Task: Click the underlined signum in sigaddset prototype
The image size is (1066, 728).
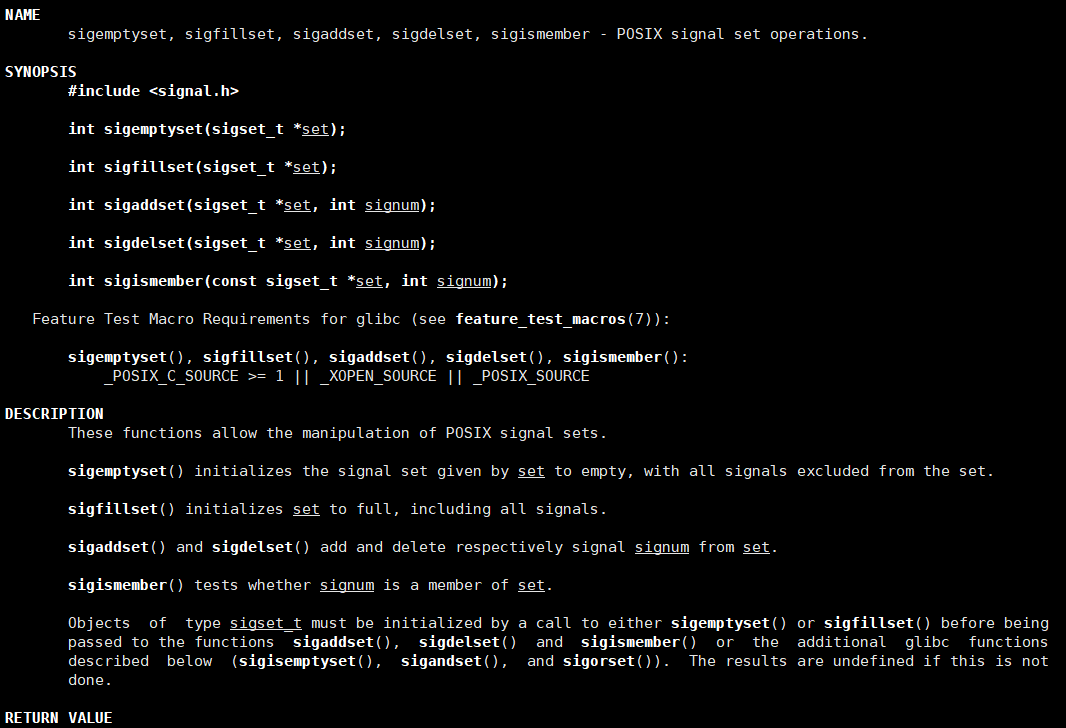Action: (392, 205)
